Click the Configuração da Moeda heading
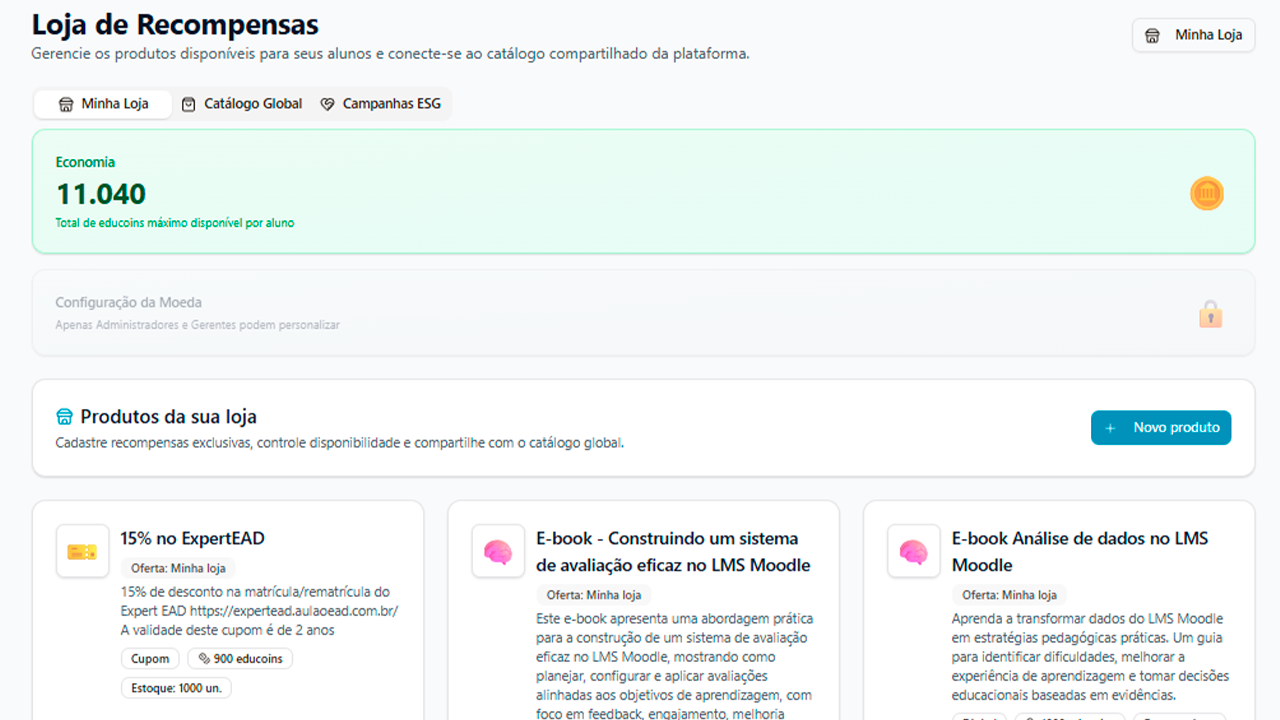Screen dimensions: 1280x720 tap(128, 302)
